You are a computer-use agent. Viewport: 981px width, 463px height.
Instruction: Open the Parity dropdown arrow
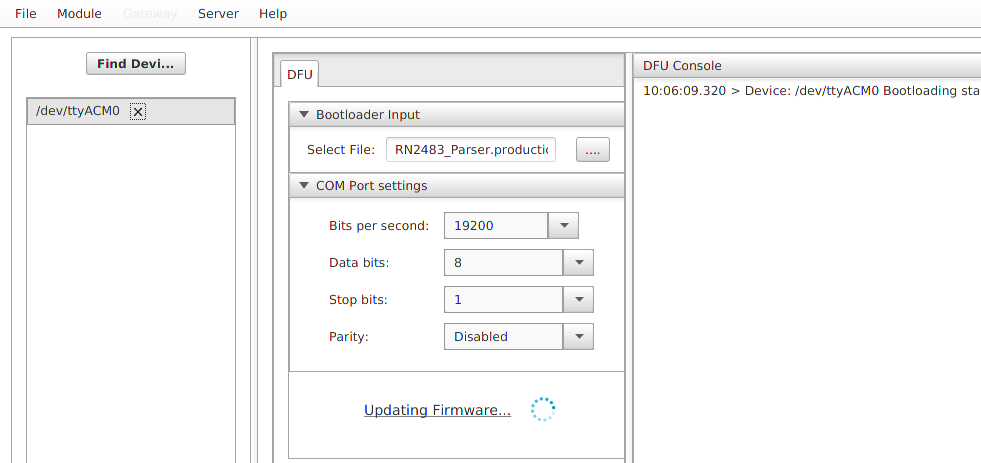tap(578, 337)
